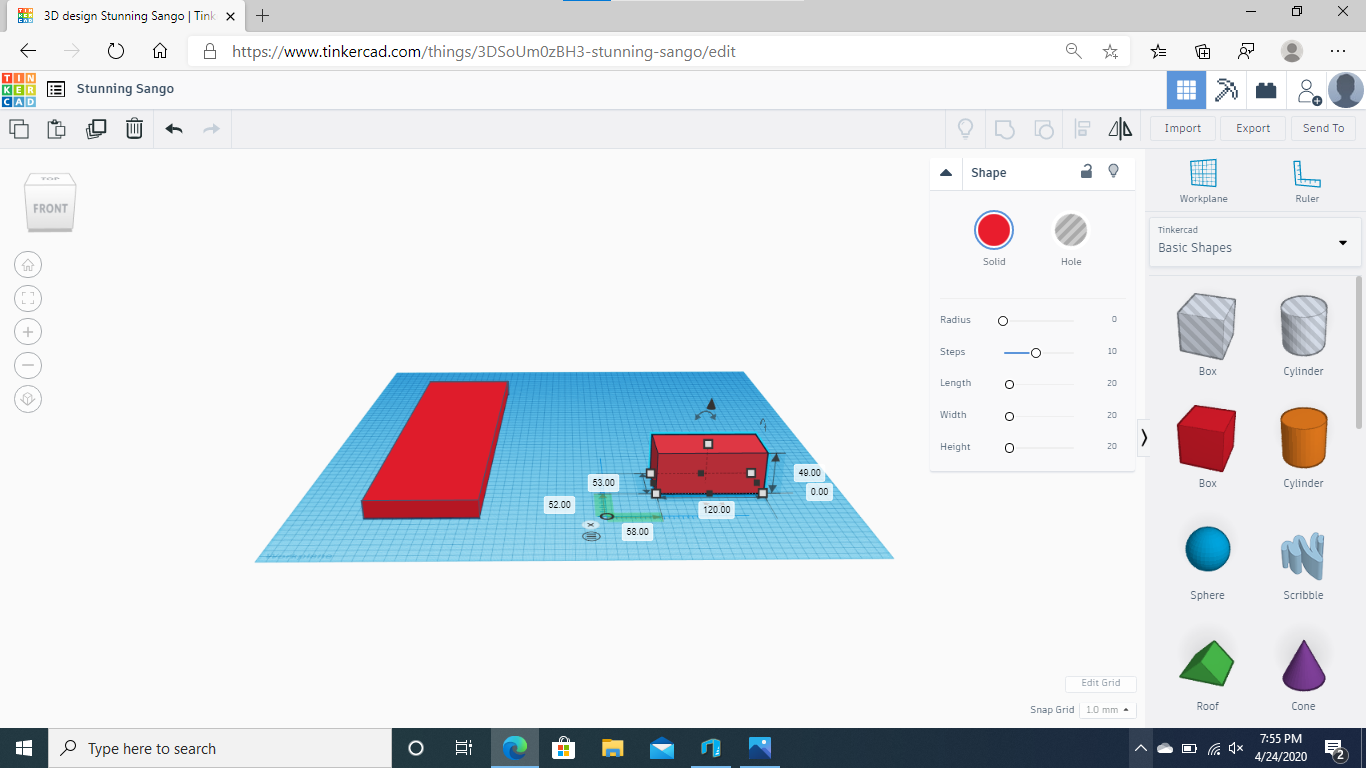The image size is (1366, 768).
Task: Select the Hole option in the Shape panel
Action: (x=1071, y=231)
